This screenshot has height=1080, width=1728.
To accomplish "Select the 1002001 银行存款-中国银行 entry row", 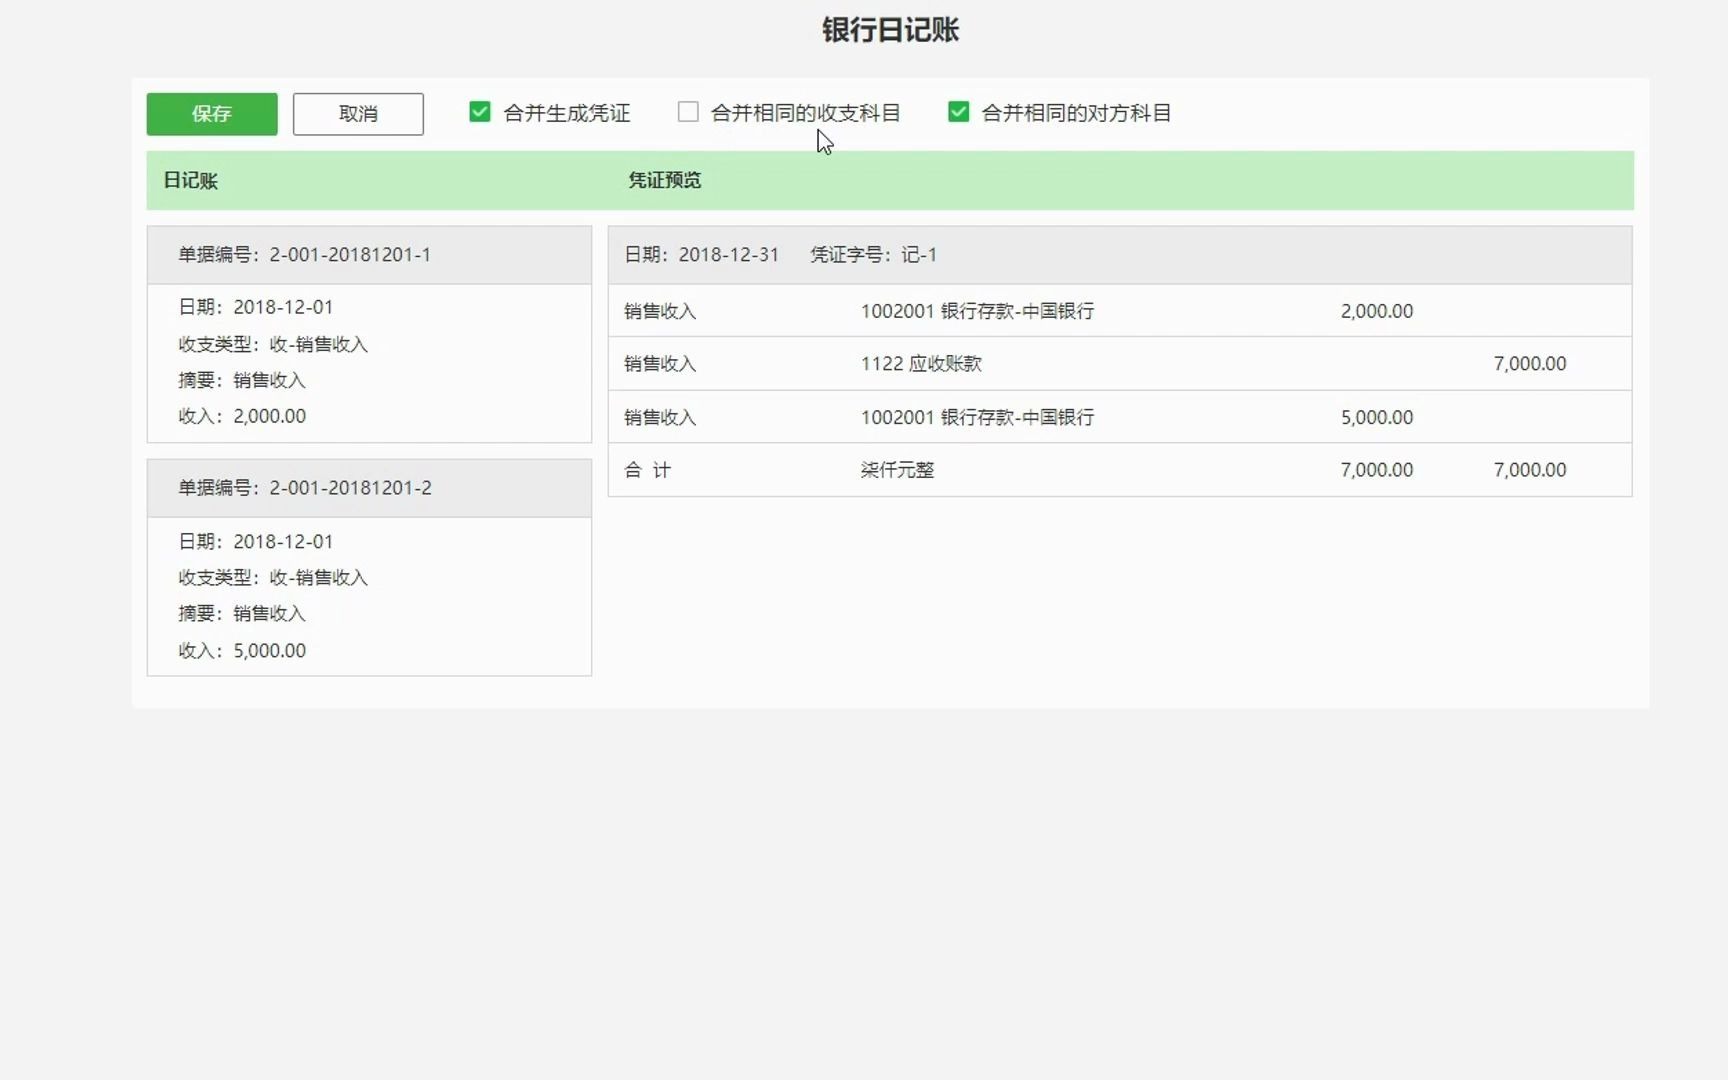I will coord(976,311).
